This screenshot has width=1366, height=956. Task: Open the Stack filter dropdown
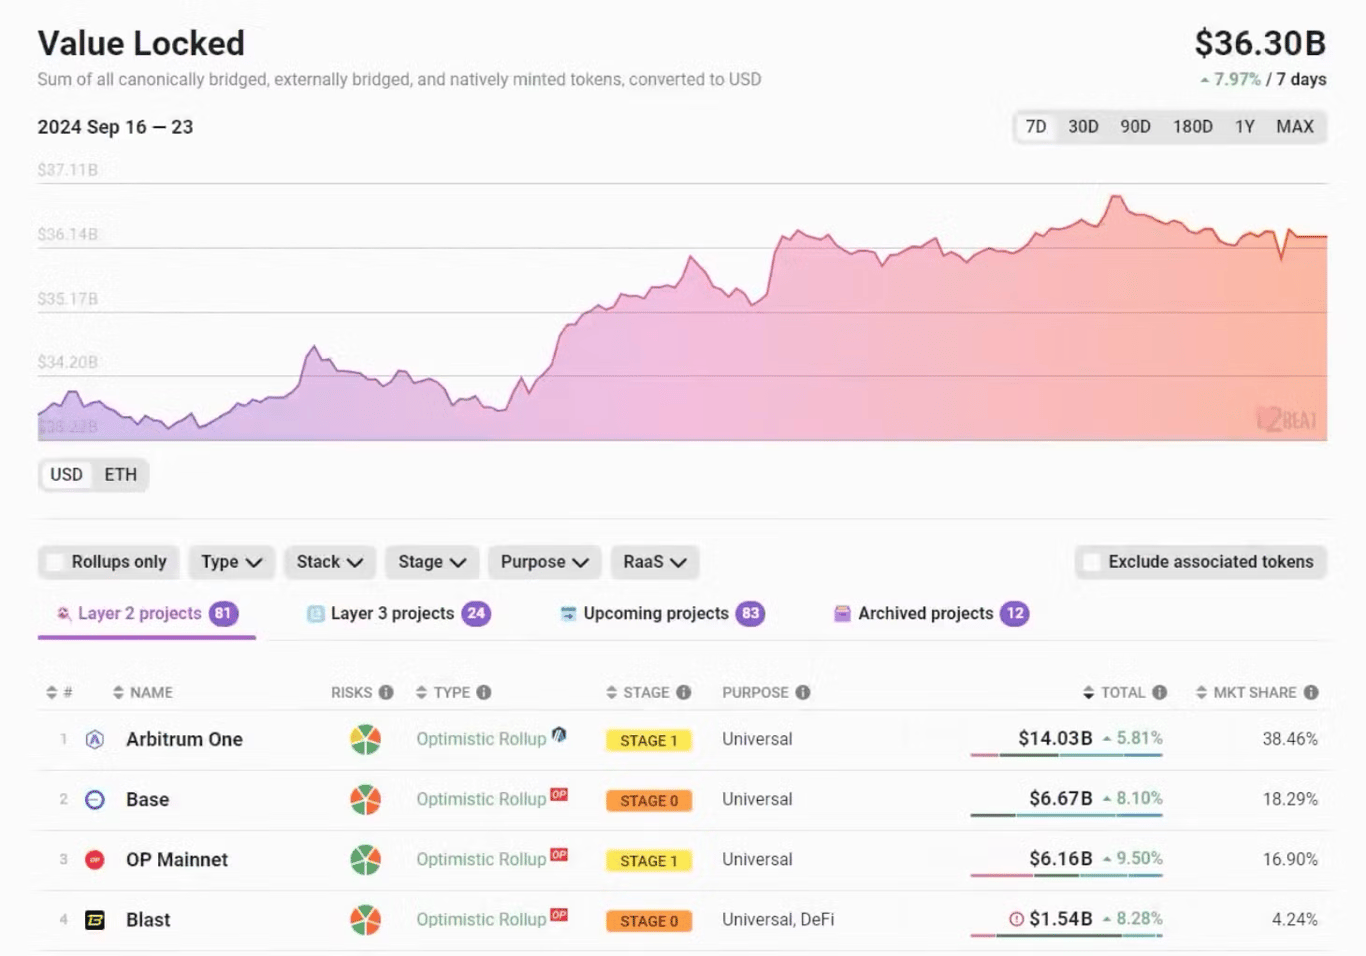click(329, 562)
